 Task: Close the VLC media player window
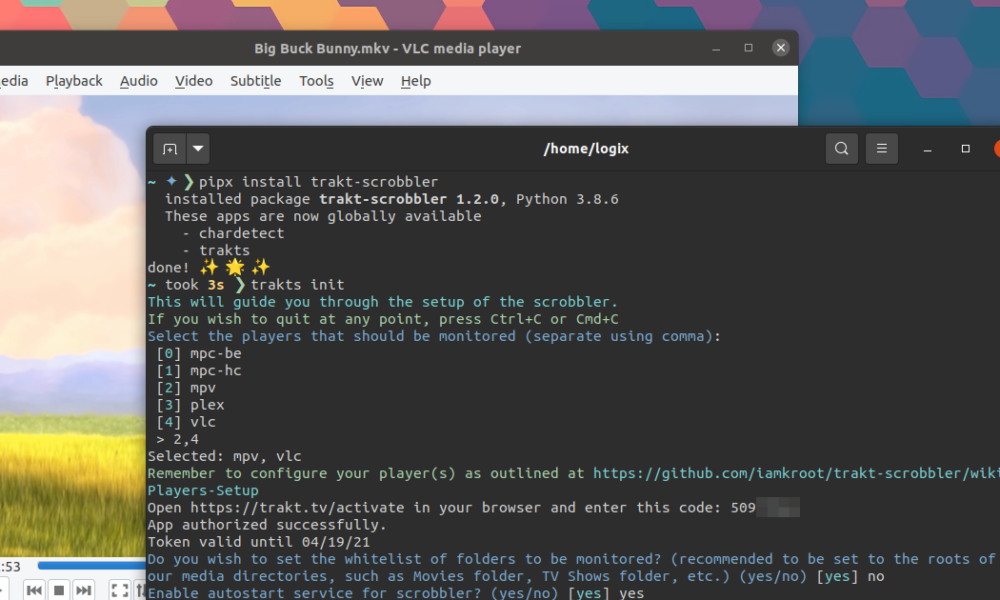tap(781, 48)
